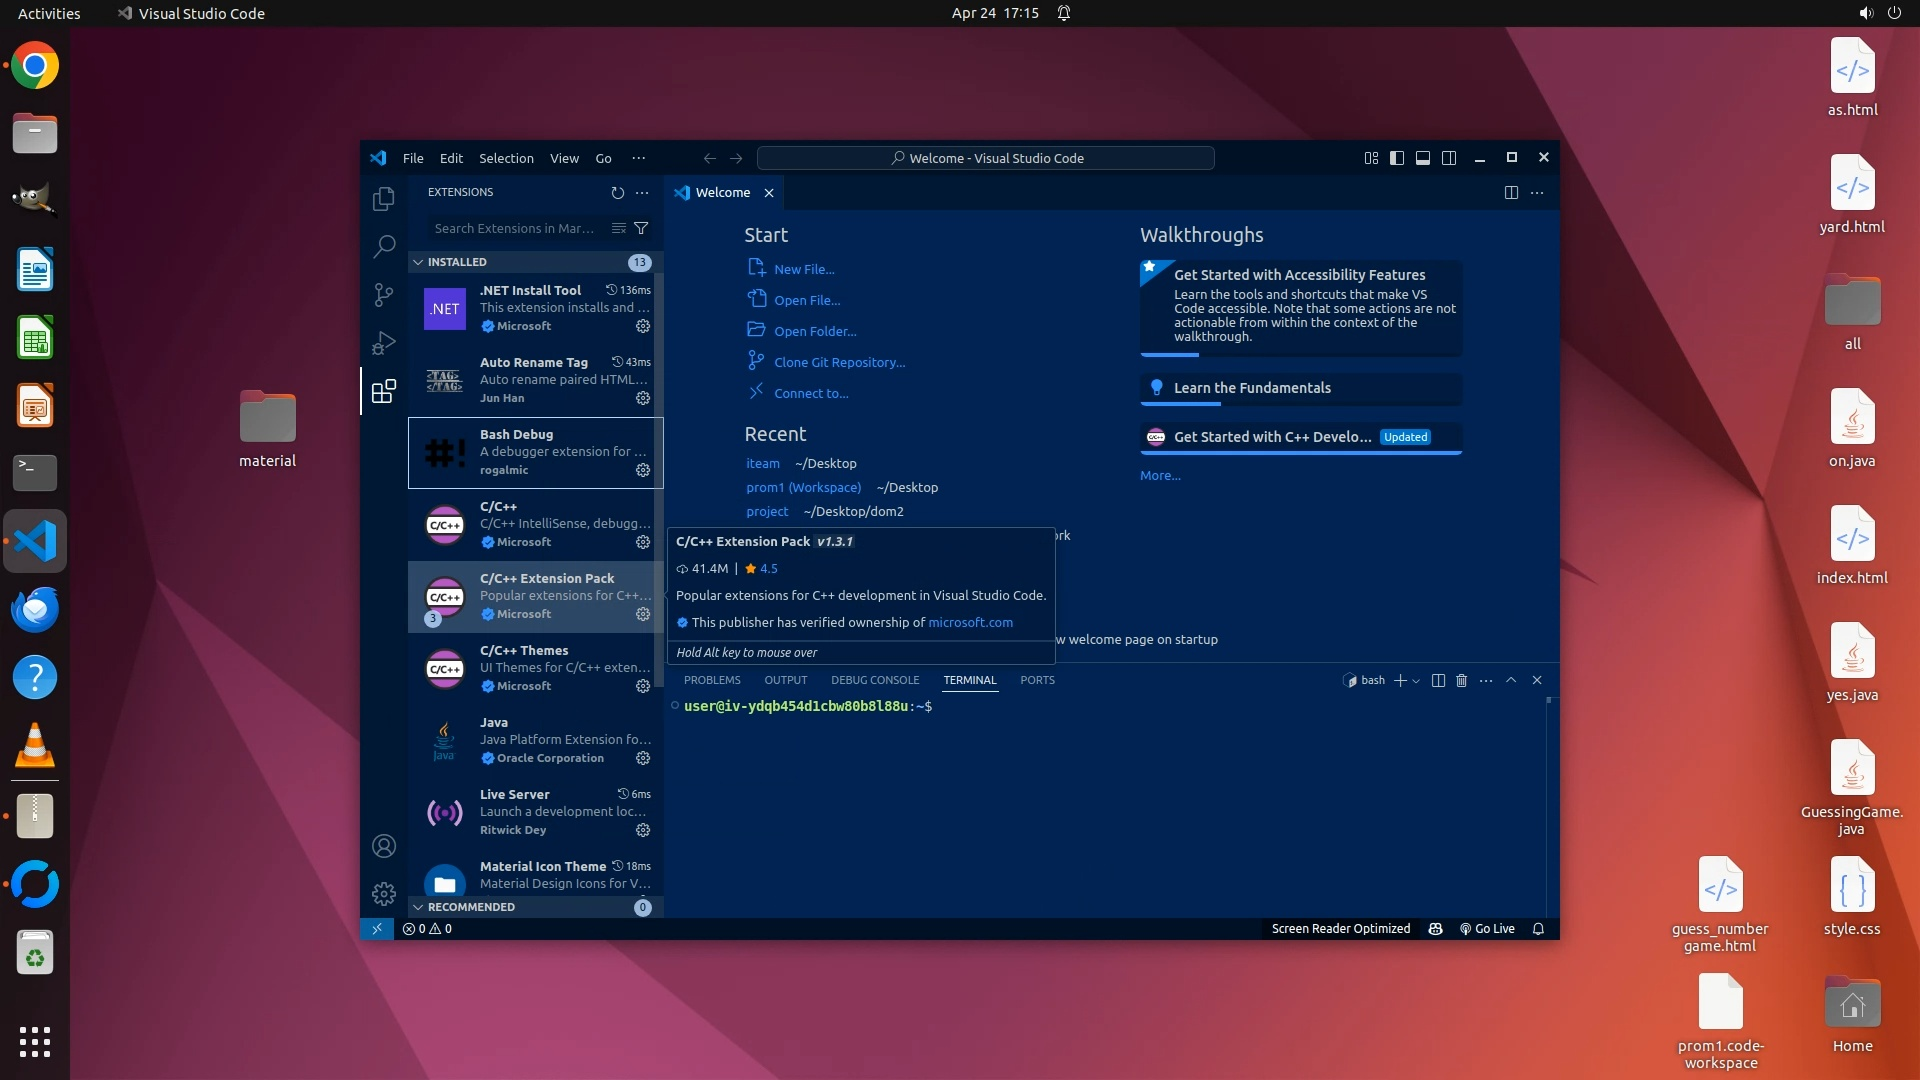Open launch profile dropdown next to plus

[x=1416, y=681]
